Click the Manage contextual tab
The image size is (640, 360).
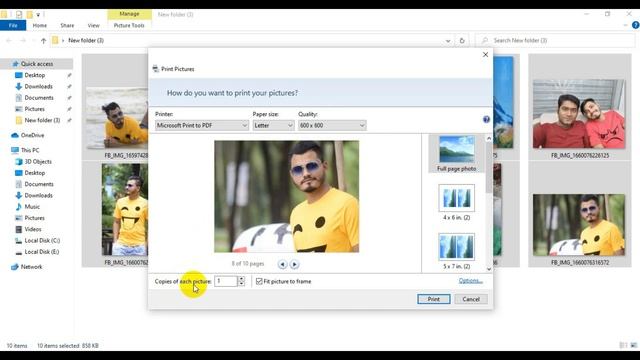[129, 14]
